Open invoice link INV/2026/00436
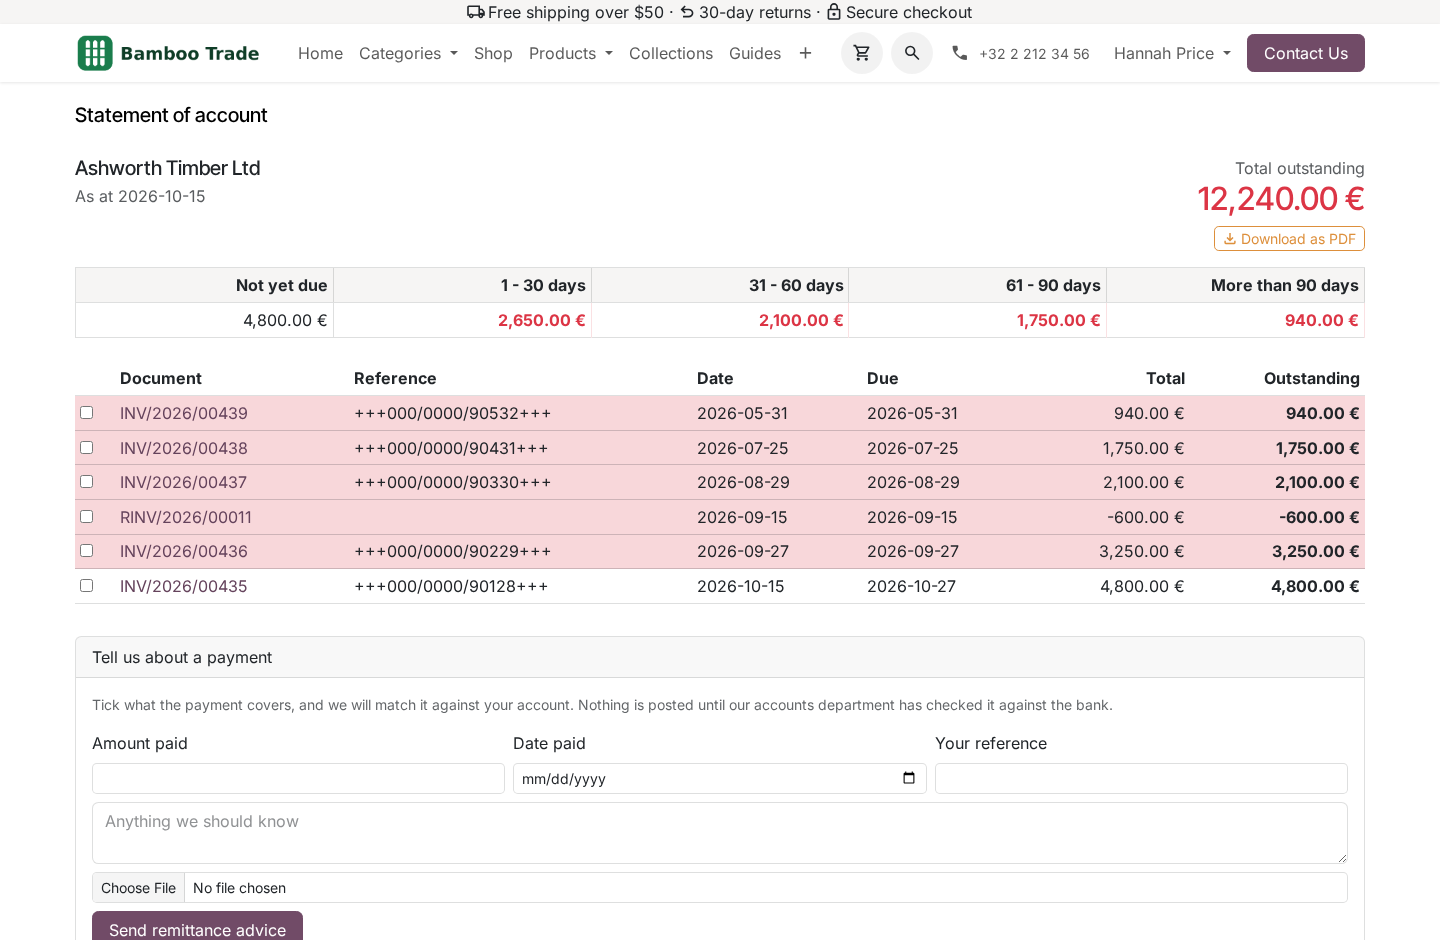 [x=184, y=551]
